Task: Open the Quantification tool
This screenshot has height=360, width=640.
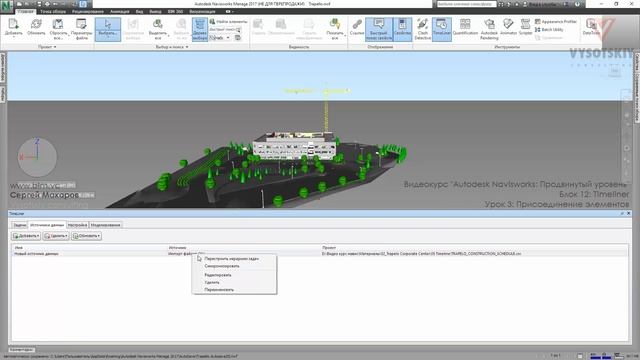Action: click(x=465, y=28)
